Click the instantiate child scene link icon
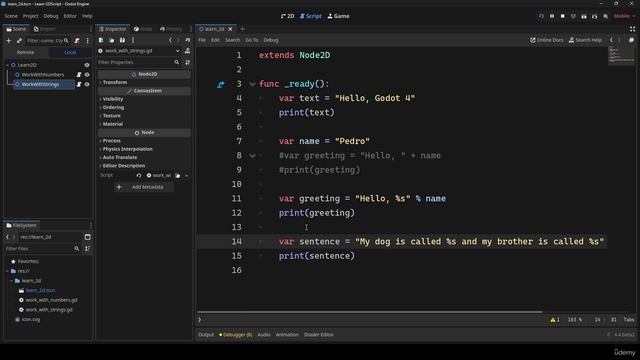 (x=19, y=40)
